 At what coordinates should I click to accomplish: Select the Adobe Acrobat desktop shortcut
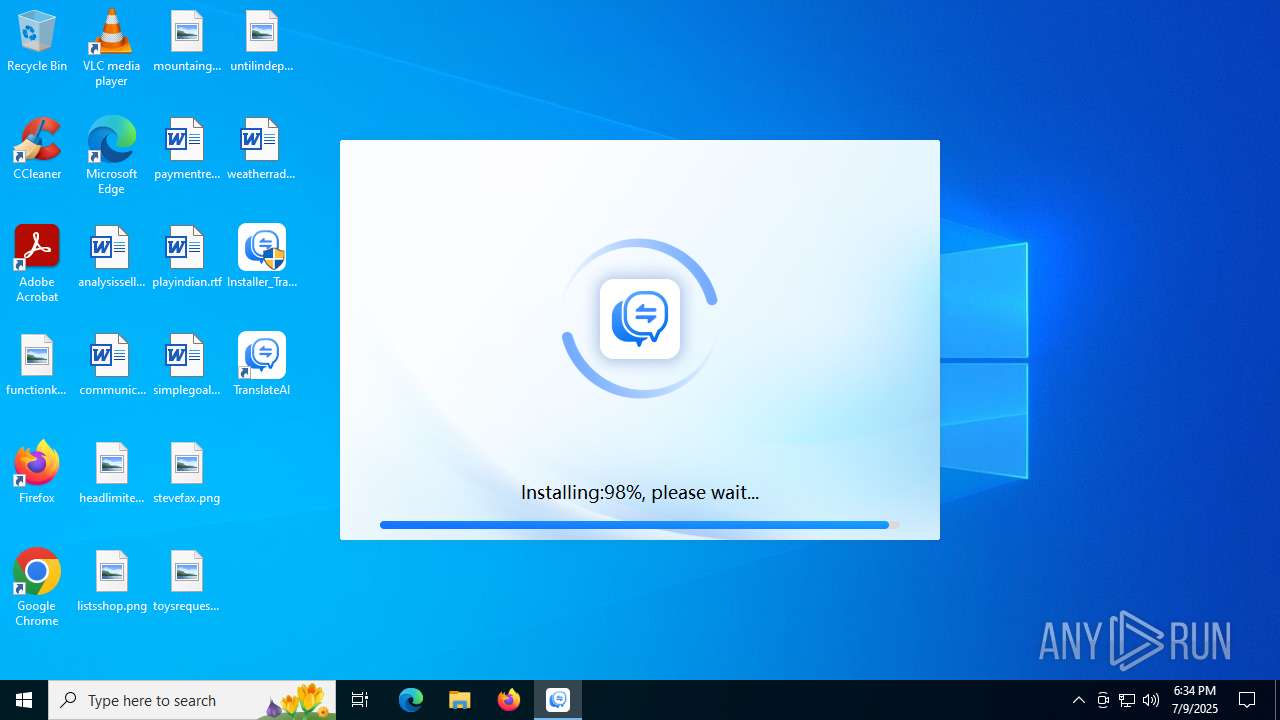[37, 264]
